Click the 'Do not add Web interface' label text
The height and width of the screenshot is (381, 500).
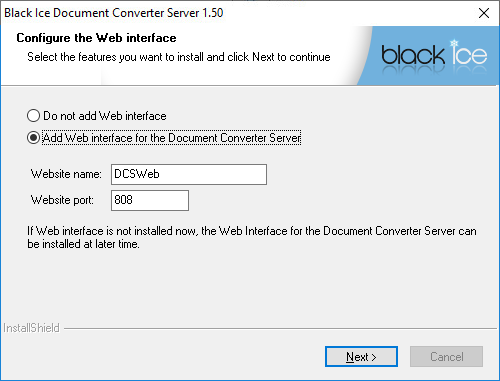[105, 116]
